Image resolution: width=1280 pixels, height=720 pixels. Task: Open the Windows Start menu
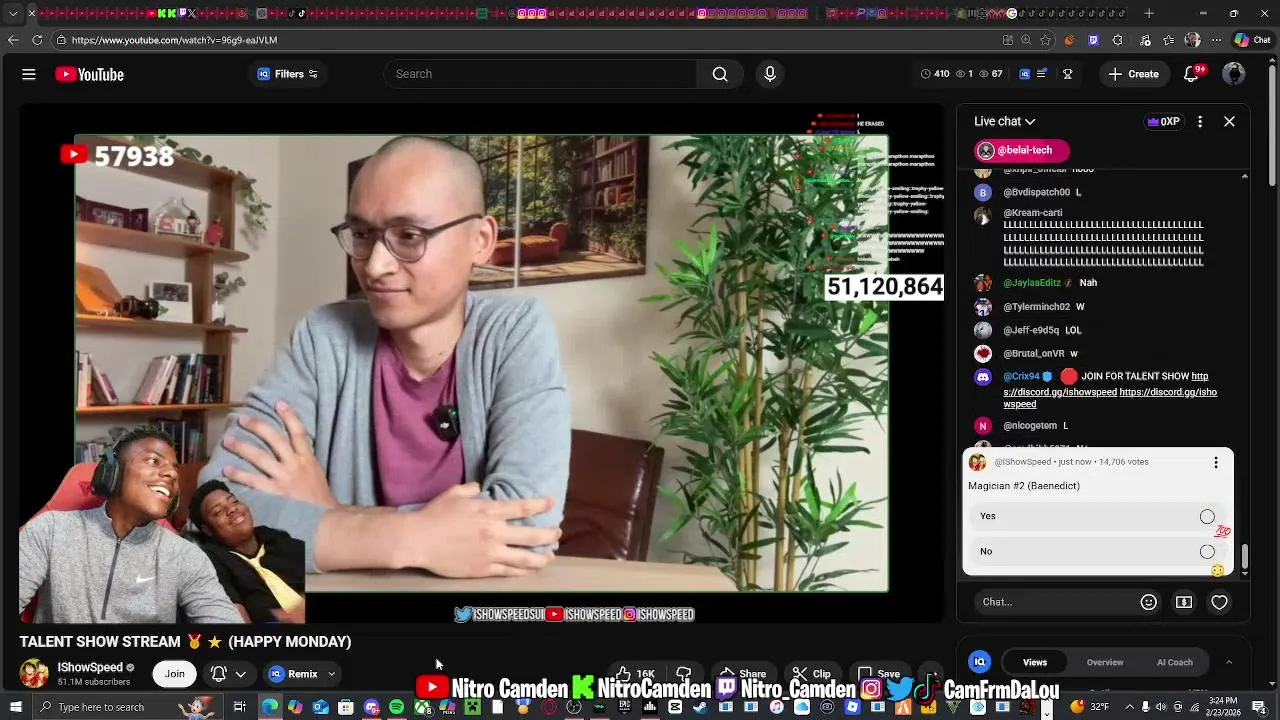[x=15, y=707]
